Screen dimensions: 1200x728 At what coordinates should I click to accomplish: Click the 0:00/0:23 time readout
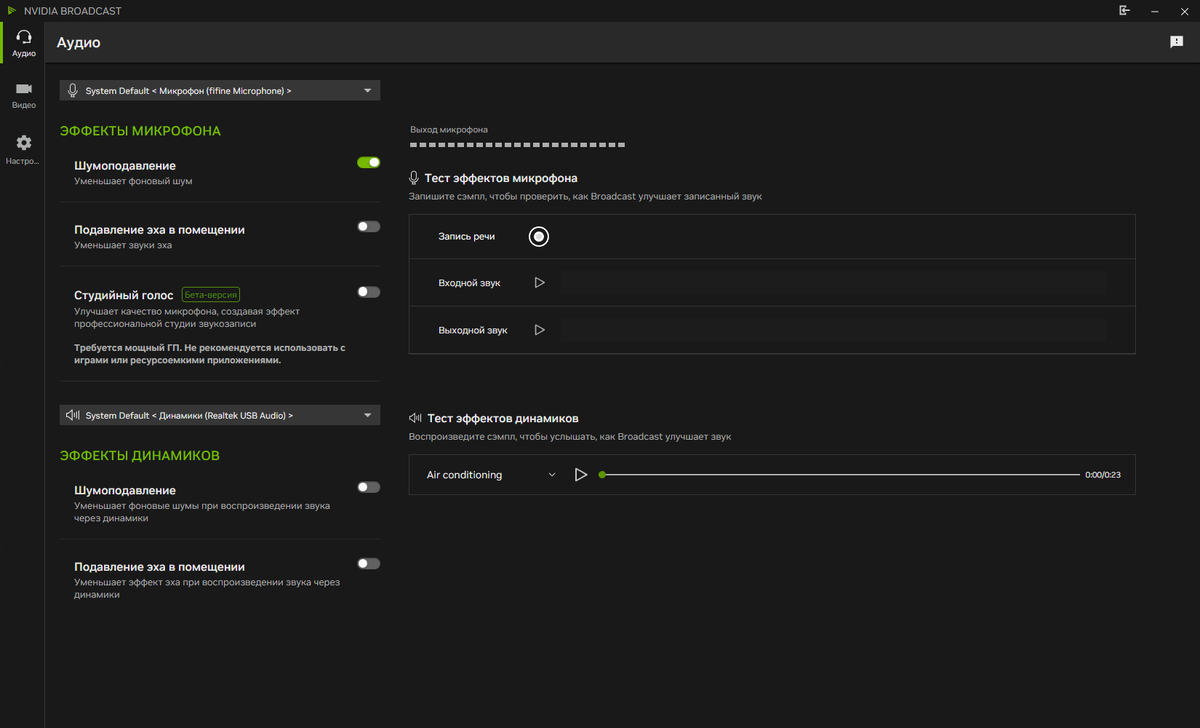[x=1103, y=475]
